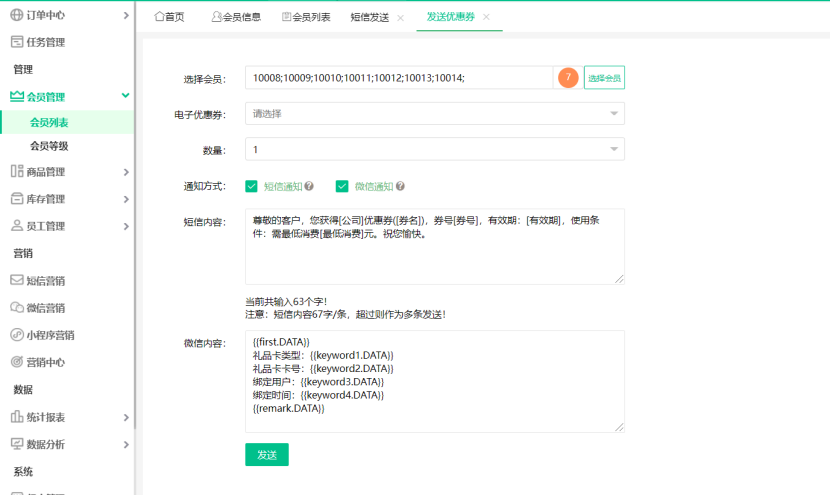Switch to the 首页 tab
Screen dimensions: 831x496
[x=170, y=17]
